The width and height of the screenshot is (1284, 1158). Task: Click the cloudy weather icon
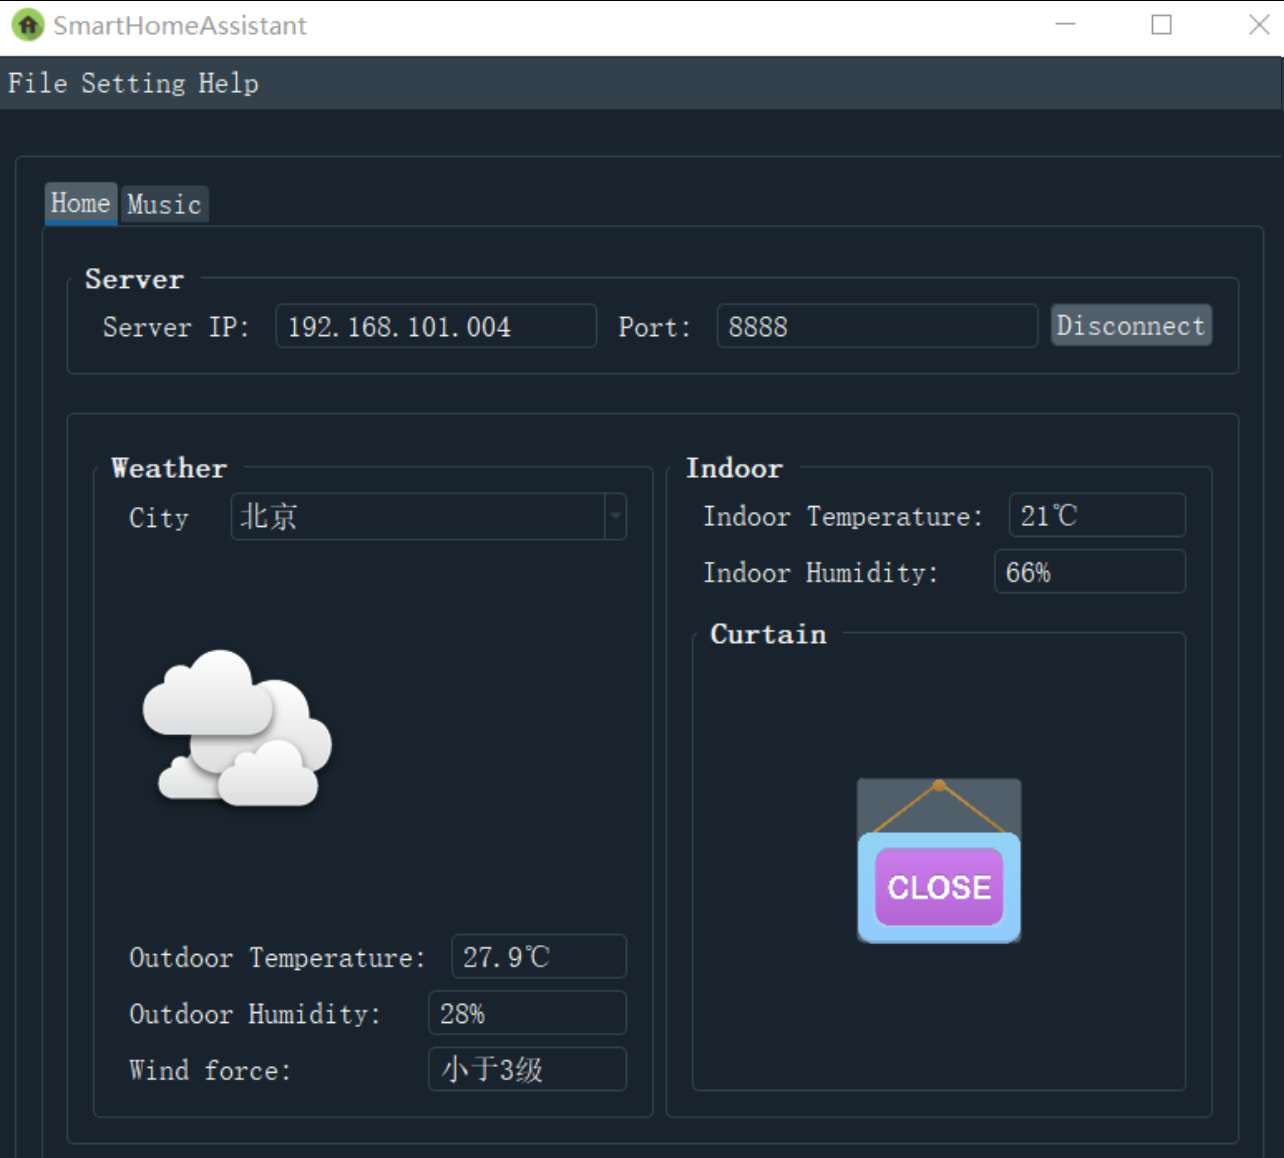click(x=237, y=729)
